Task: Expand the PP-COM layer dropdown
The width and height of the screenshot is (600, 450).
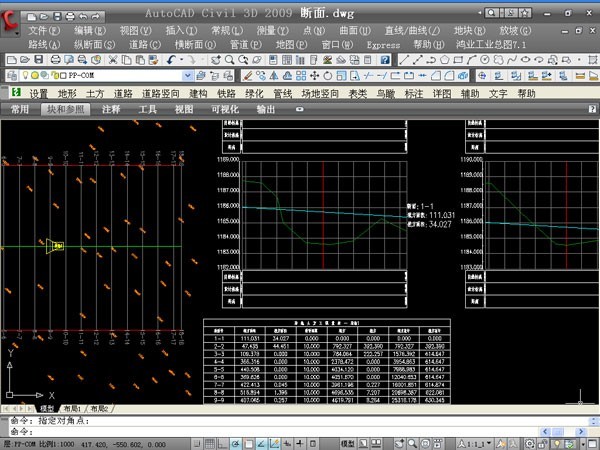Action: (x=187, y=76)
